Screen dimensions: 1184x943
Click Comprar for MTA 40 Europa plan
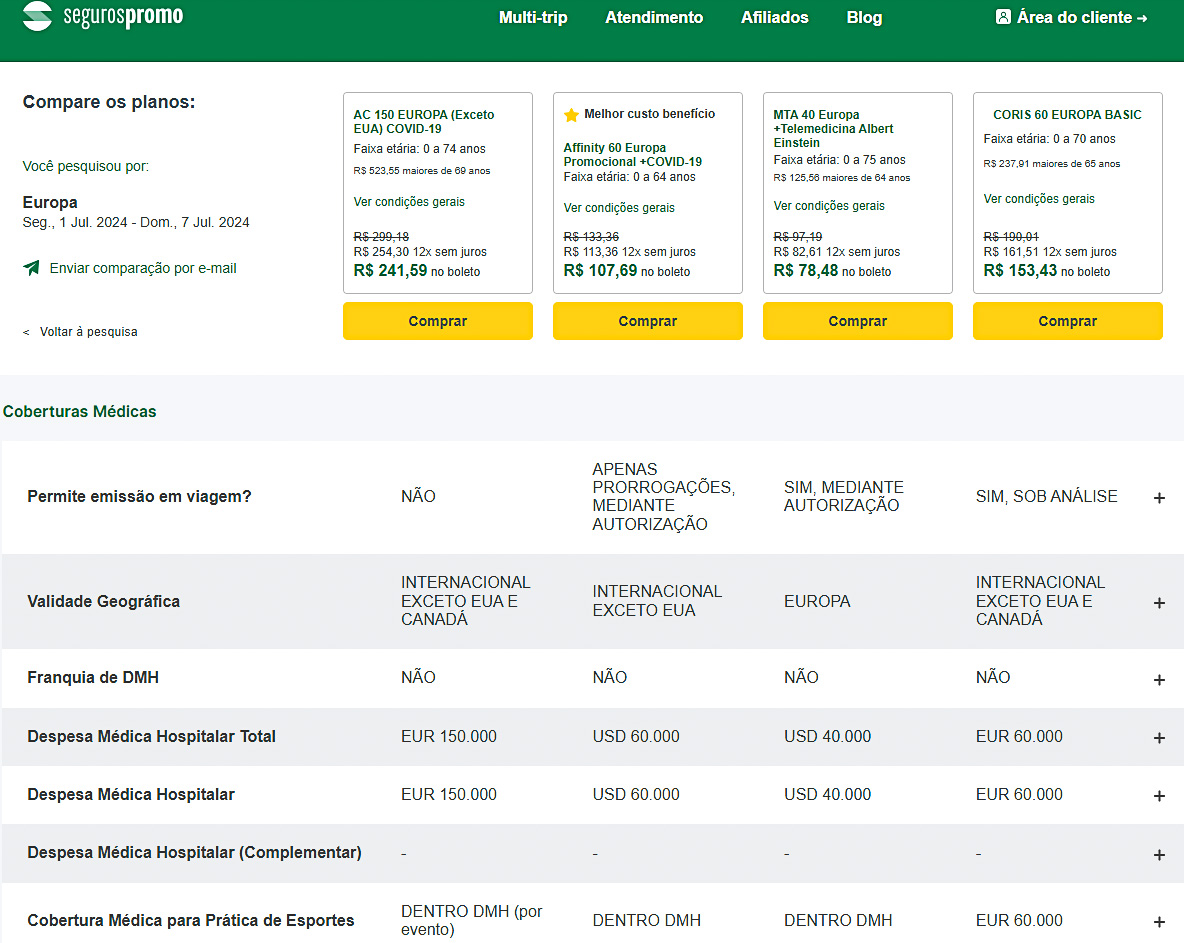point(858,321)
